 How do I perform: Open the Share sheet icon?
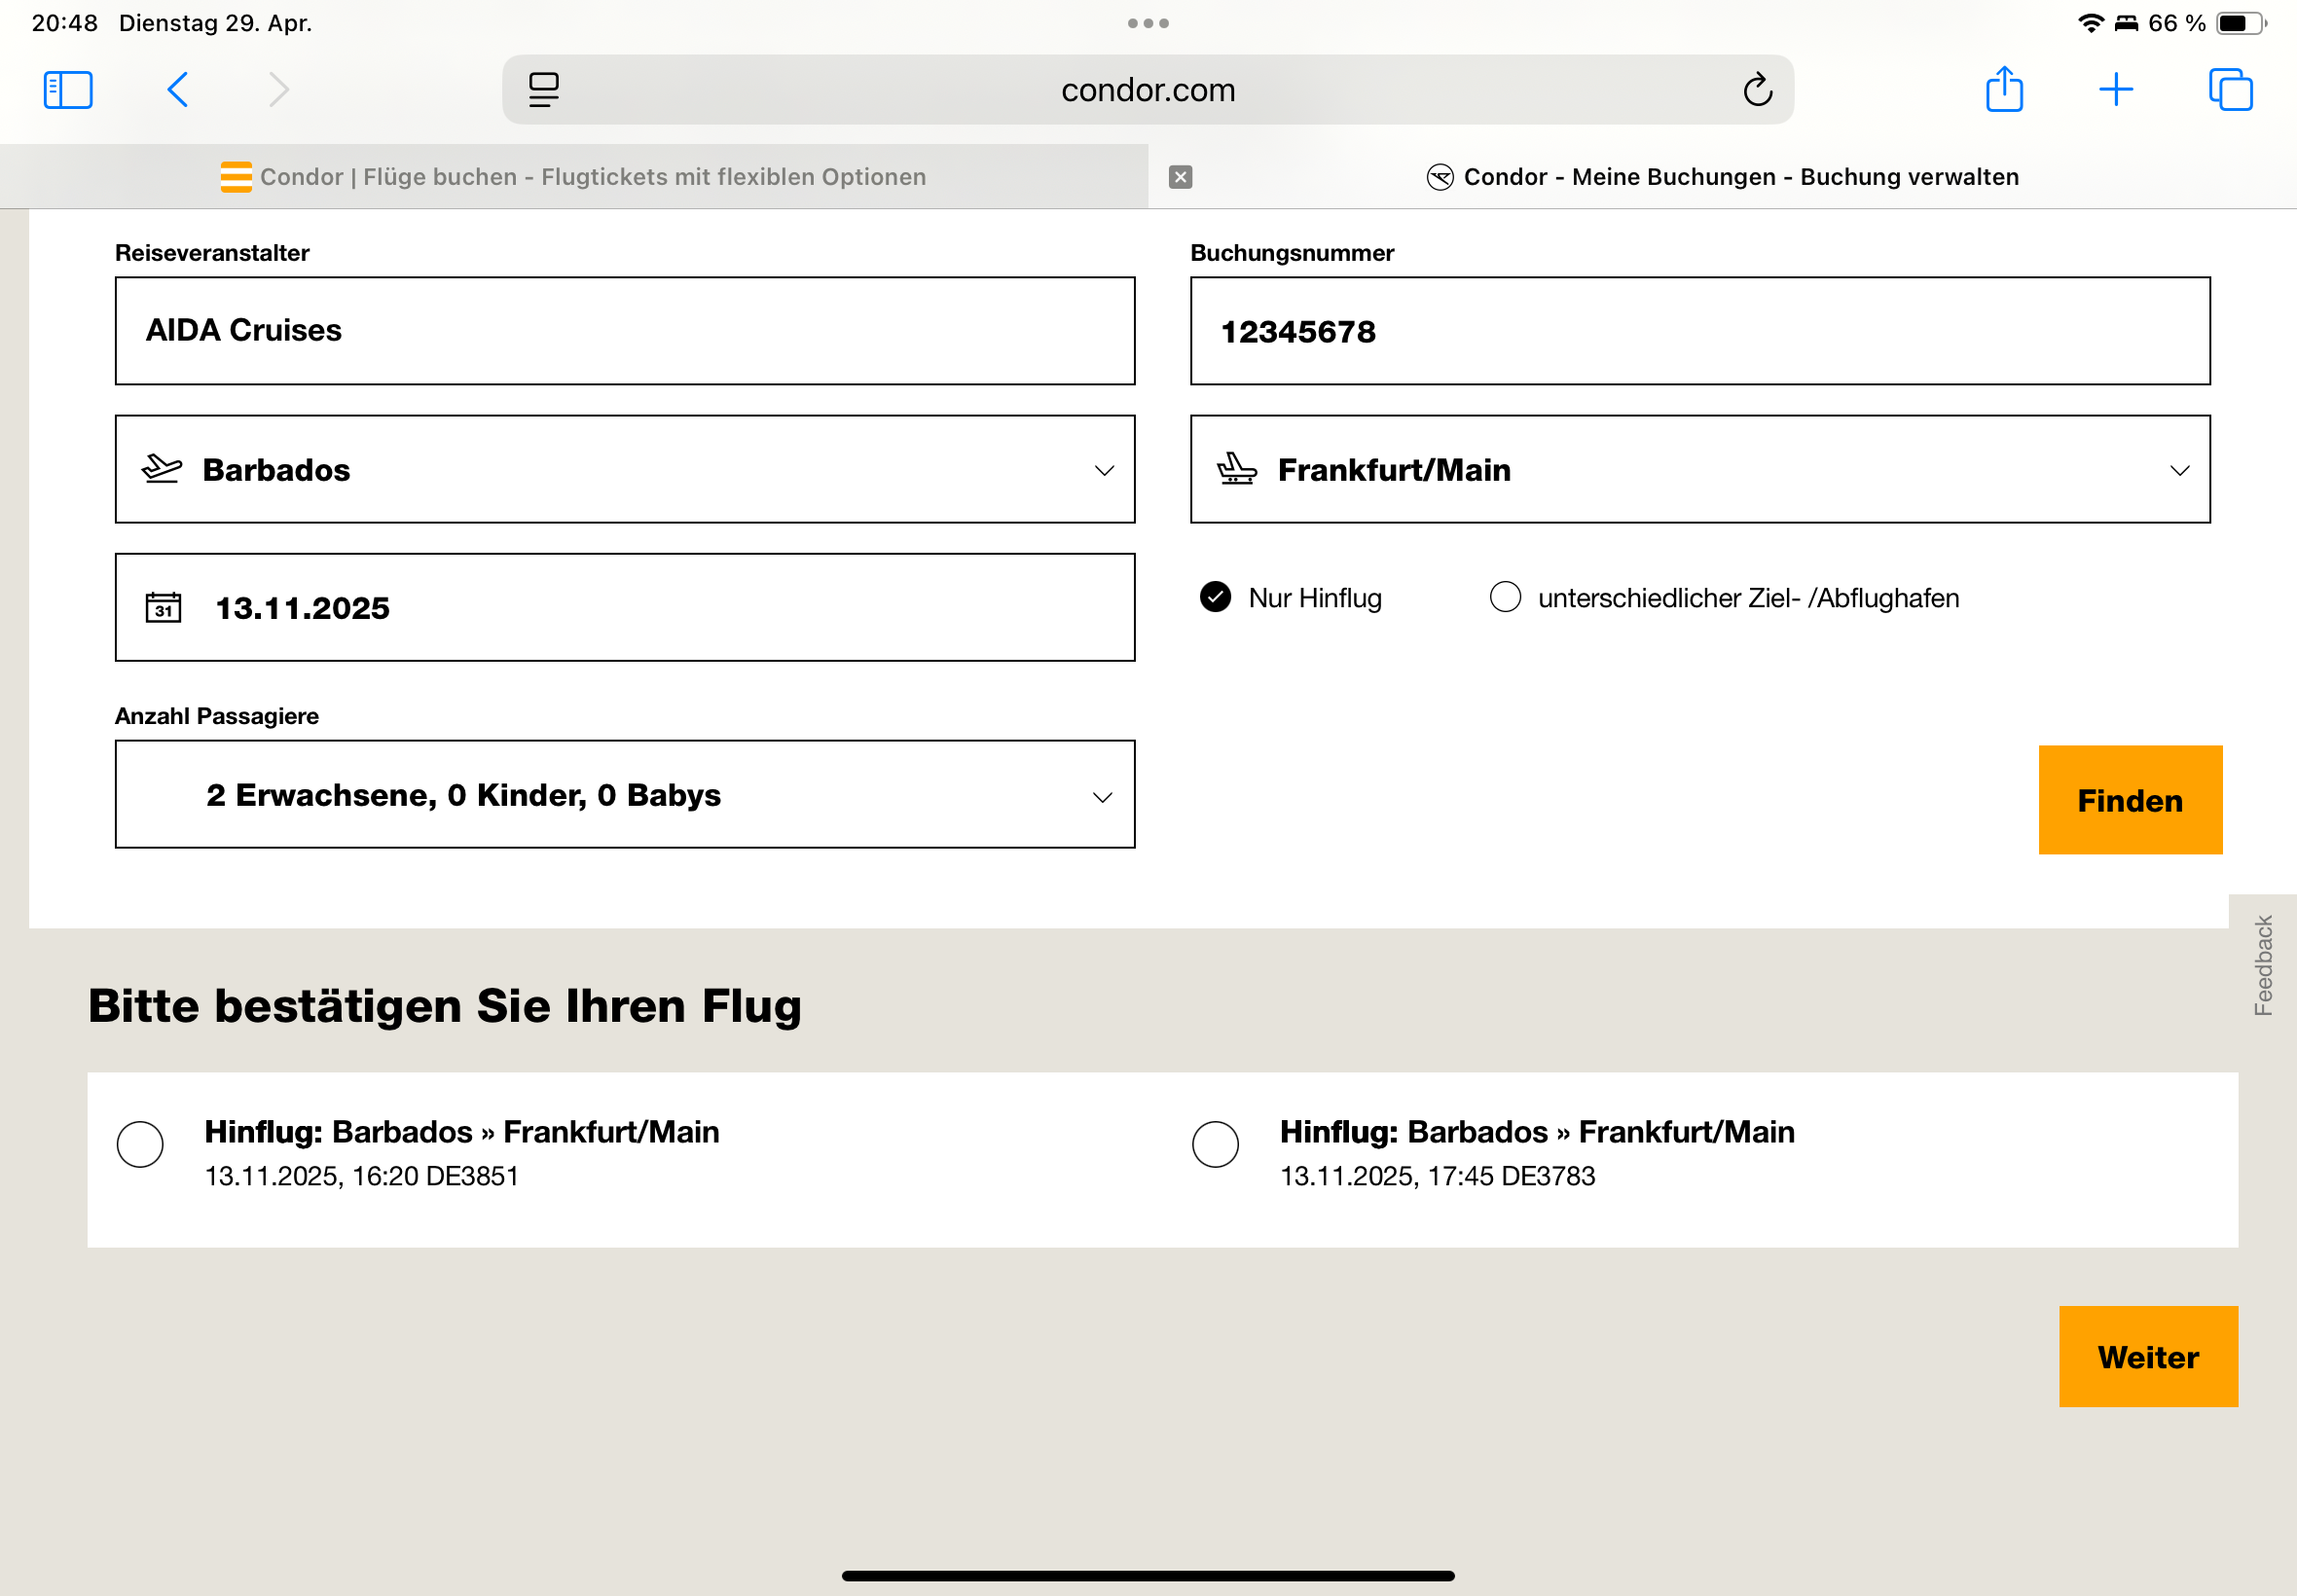(2004, 90)
